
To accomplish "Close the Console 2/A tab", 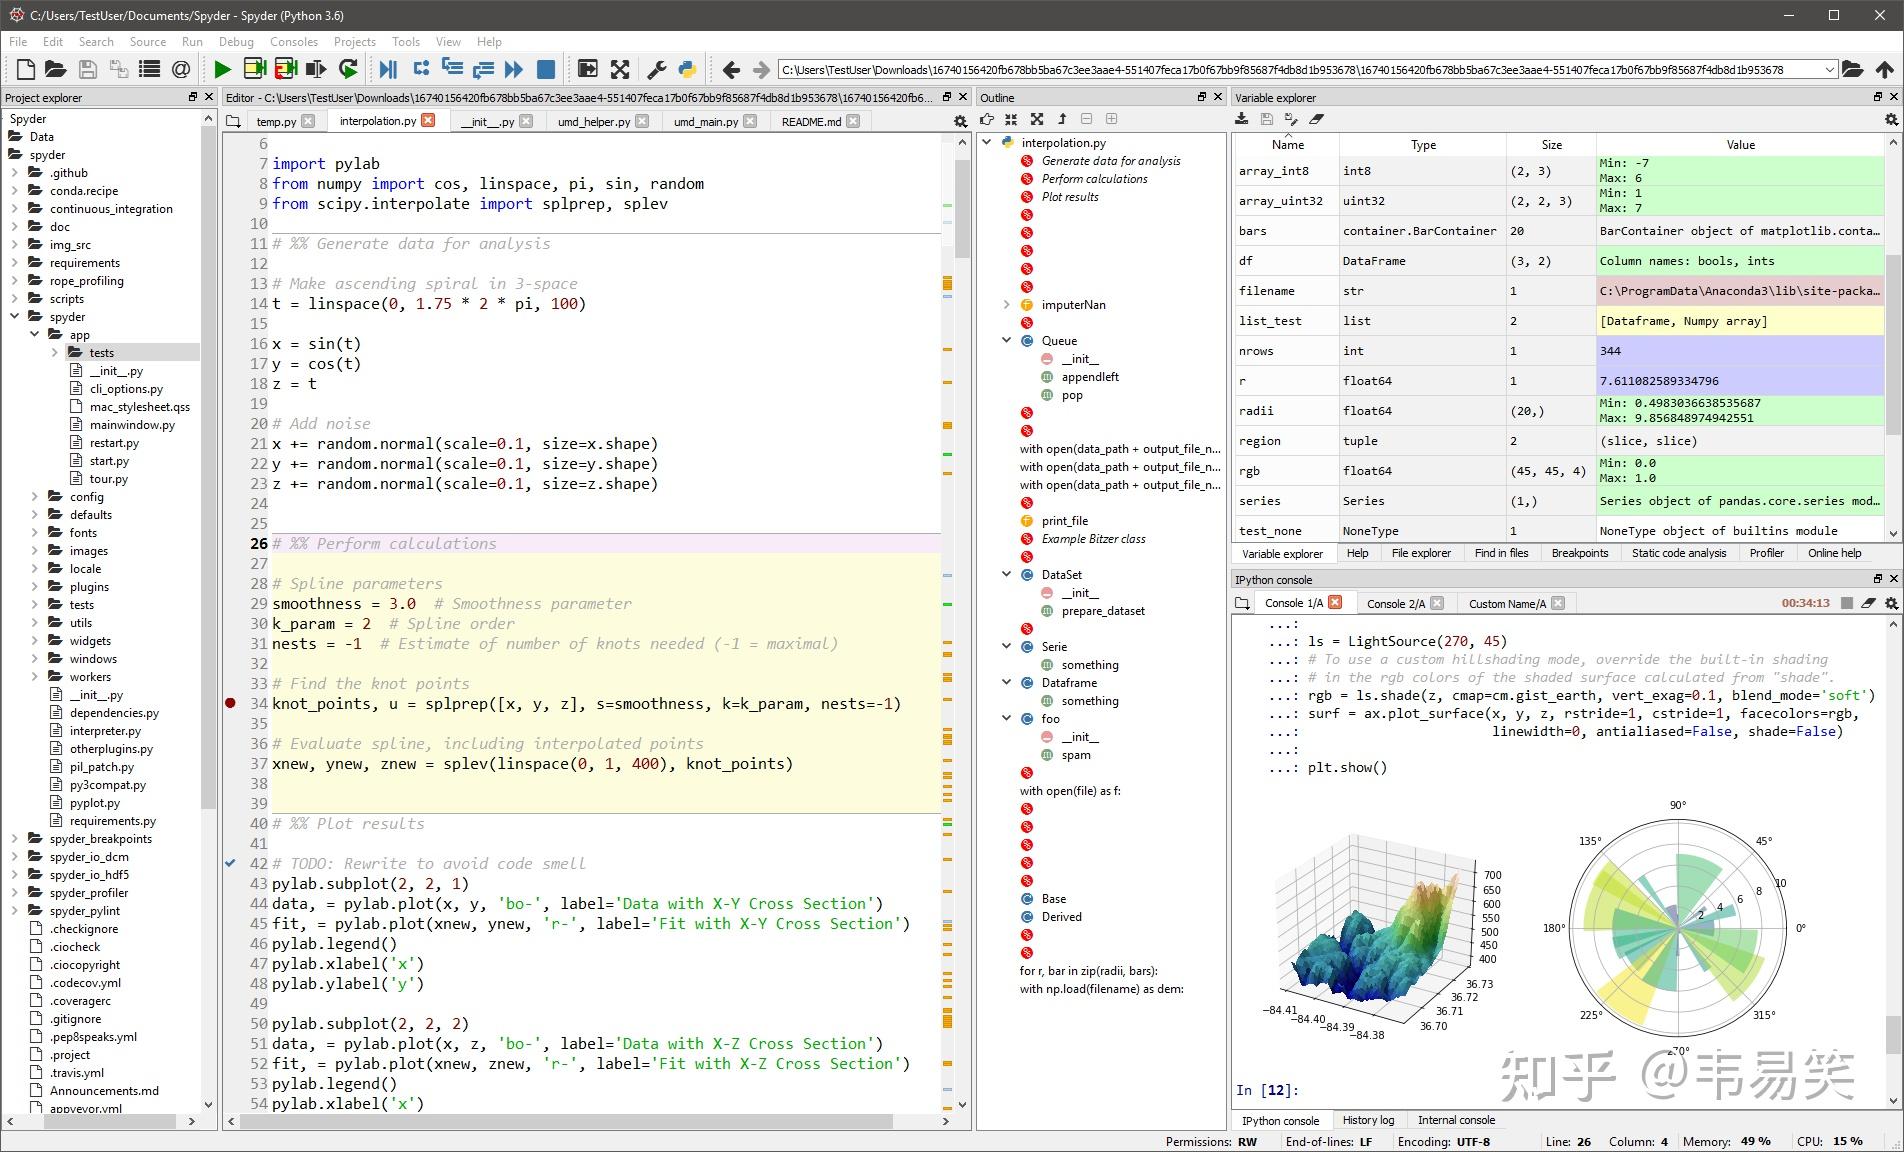I will [1437, 603].
